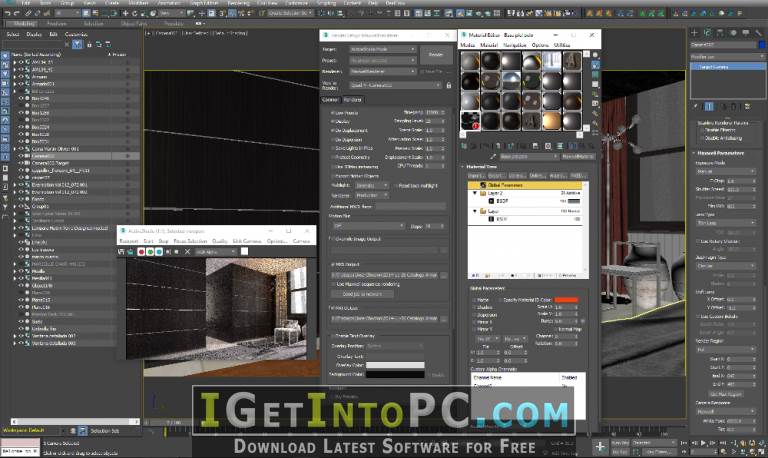Open the View to Render dropdown
This screenshot has height=458, width=768.
pyautogui.click(x=395, y=85)
